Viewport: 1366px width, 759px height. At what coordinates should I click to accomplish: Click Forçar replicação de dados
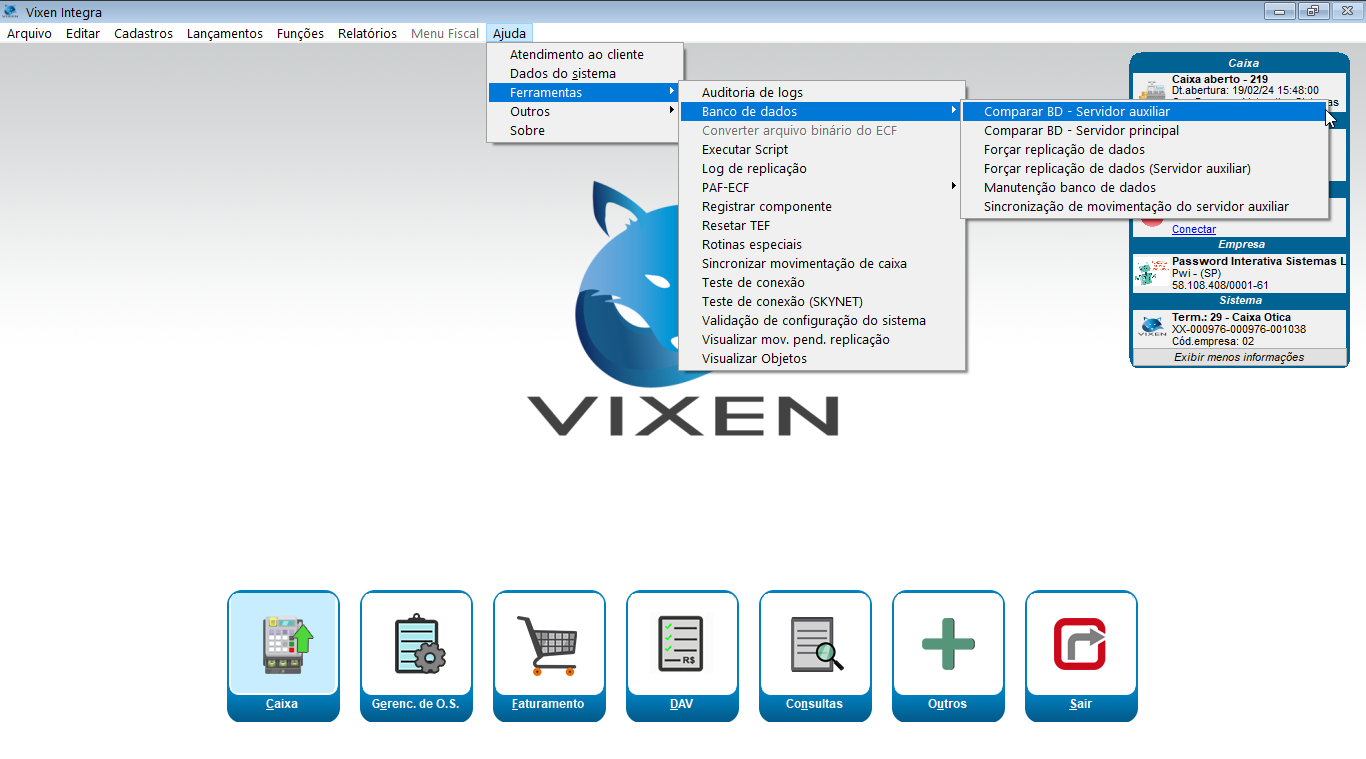tap(1064, 150)
